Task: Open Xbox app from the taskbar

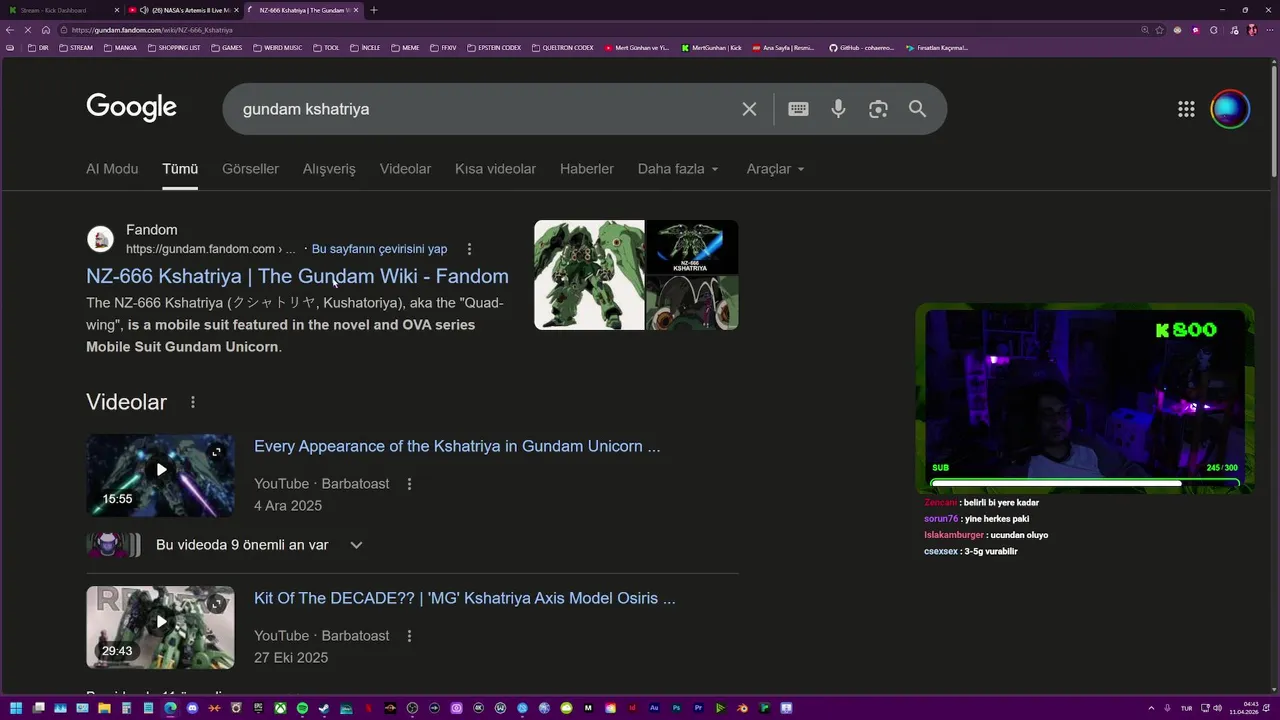Action: pos(280,708)
